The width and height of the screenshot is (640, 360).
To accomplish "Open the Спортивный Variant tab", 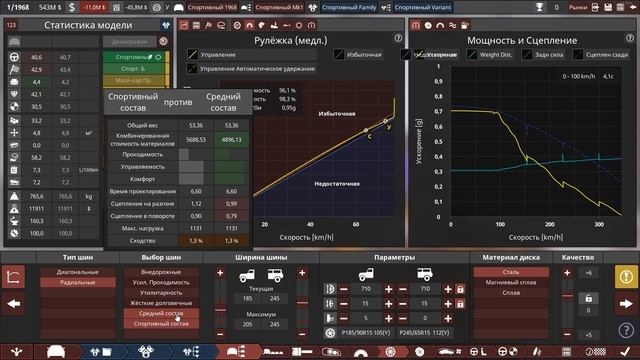I will tap(423, 7).
